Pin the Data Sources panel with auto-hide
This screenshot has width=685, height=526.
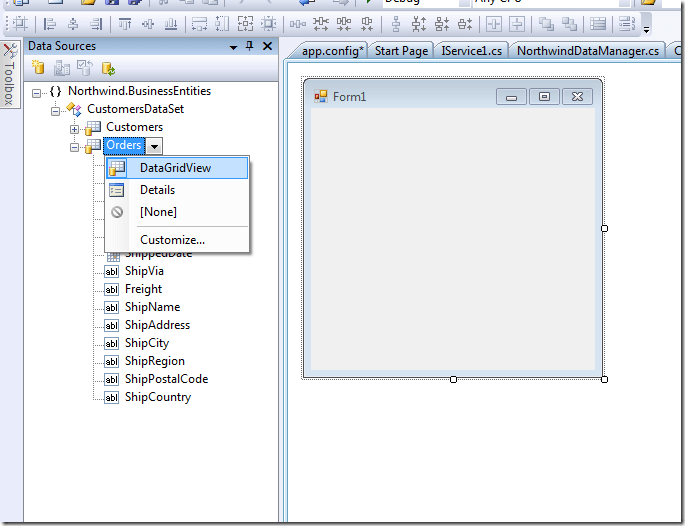pos(249,46)
